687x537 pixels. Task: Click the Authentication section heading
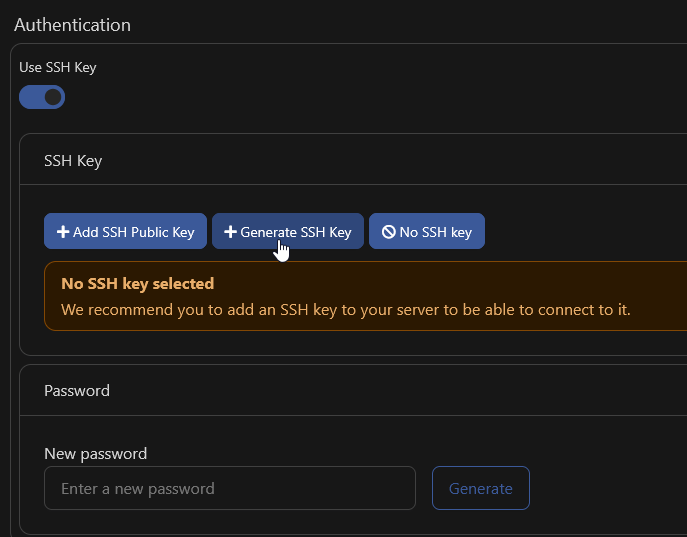[72, 24]
